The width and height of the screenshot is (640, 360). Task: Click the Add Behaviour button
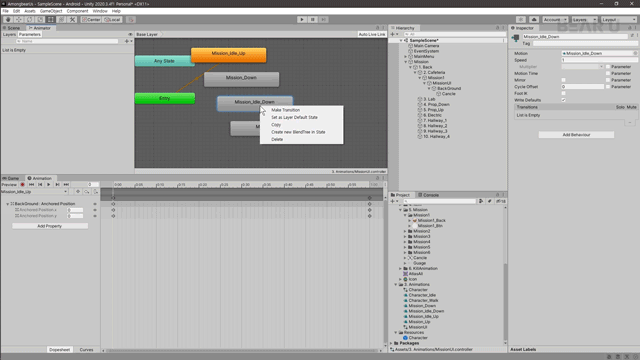click(576, 135)
